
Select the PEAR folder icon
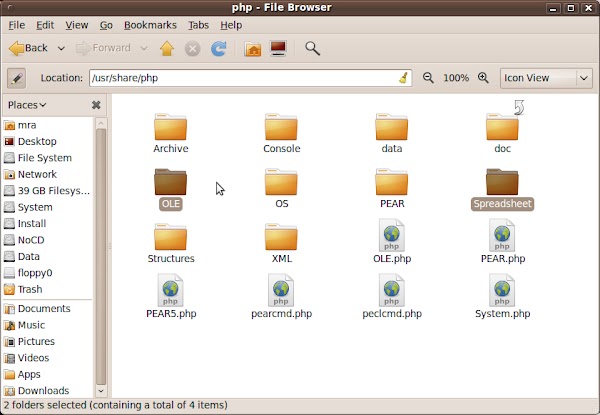[x=392, y=182]
